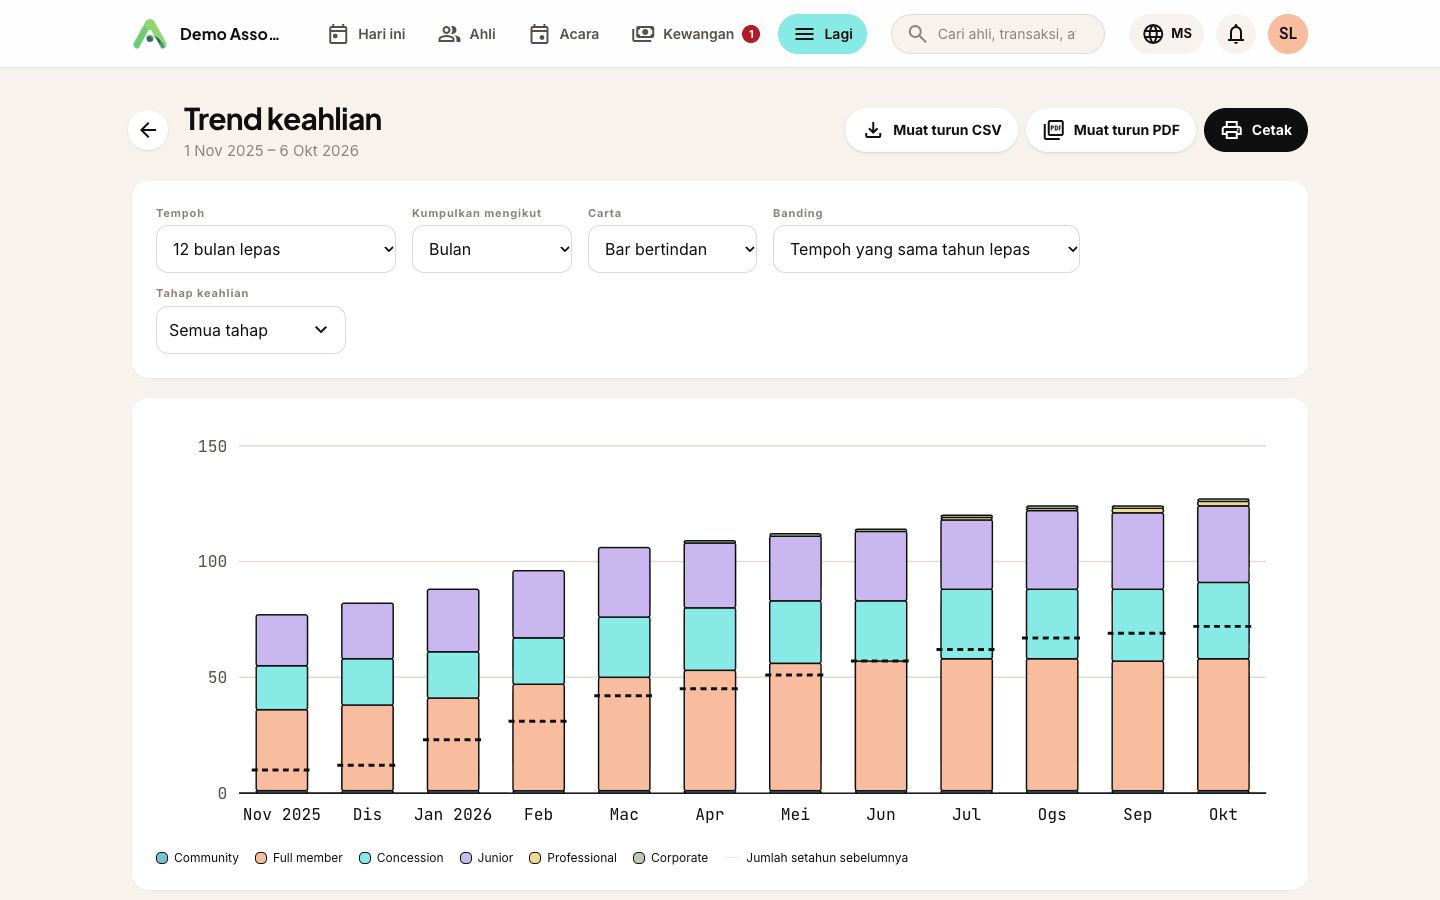
Task: Toggle the Full member legend series
Action: pos(299,858)
